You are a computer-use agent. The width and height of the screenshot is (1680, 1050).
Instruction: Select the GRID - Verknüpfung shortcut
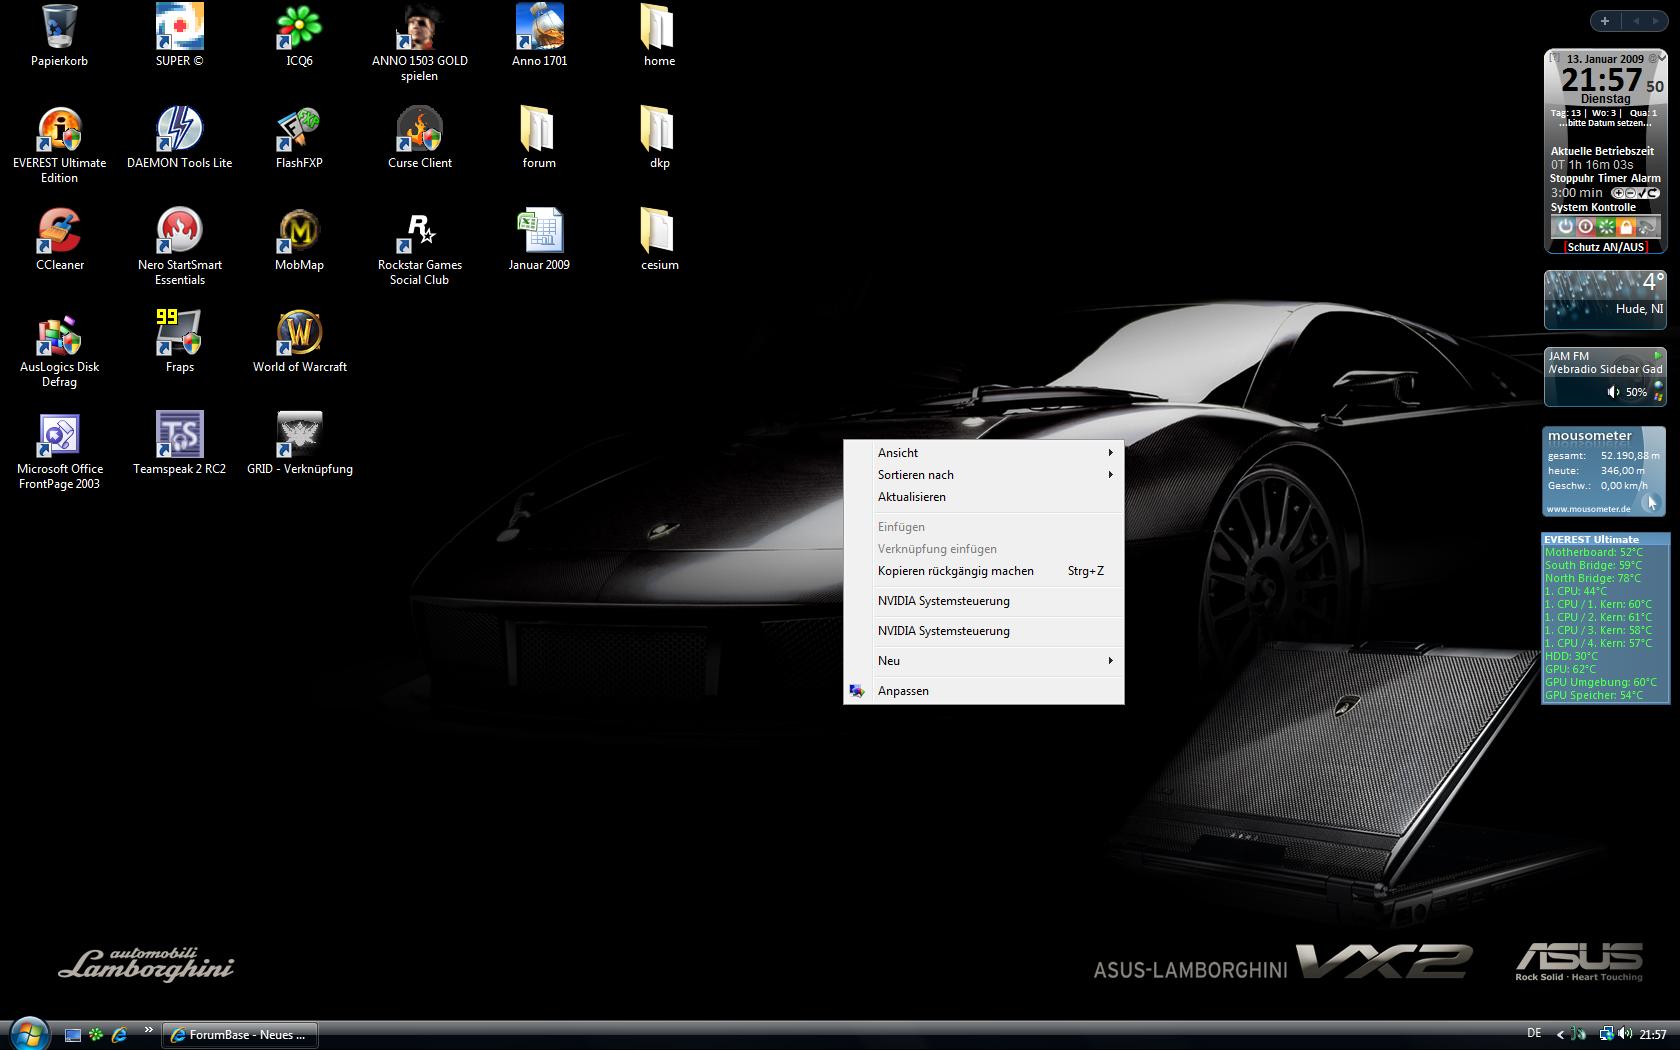pos(299,444)
